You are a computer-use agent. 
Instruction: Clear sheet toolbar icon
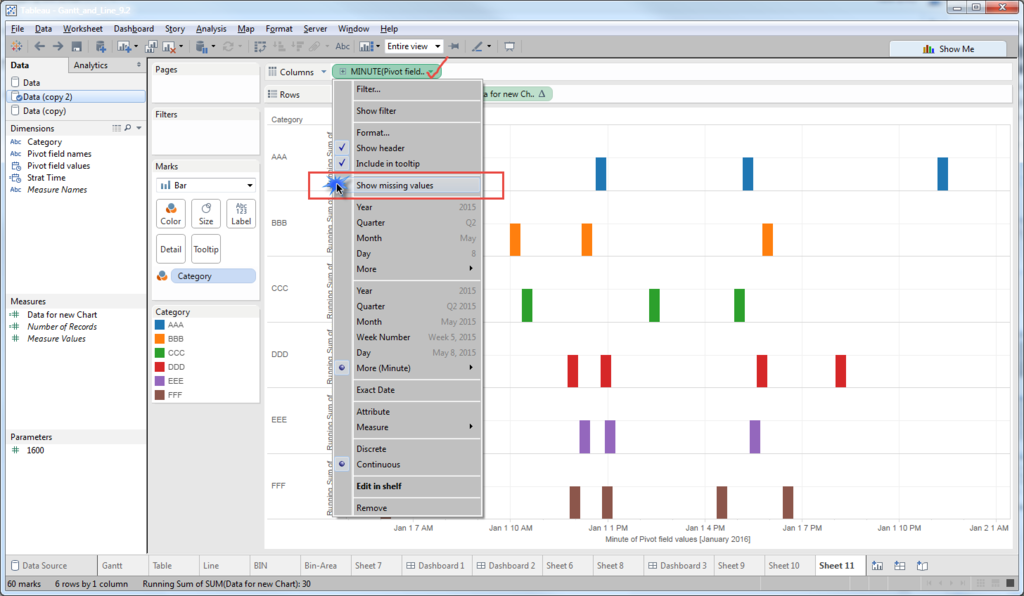[x=169, y=46]
